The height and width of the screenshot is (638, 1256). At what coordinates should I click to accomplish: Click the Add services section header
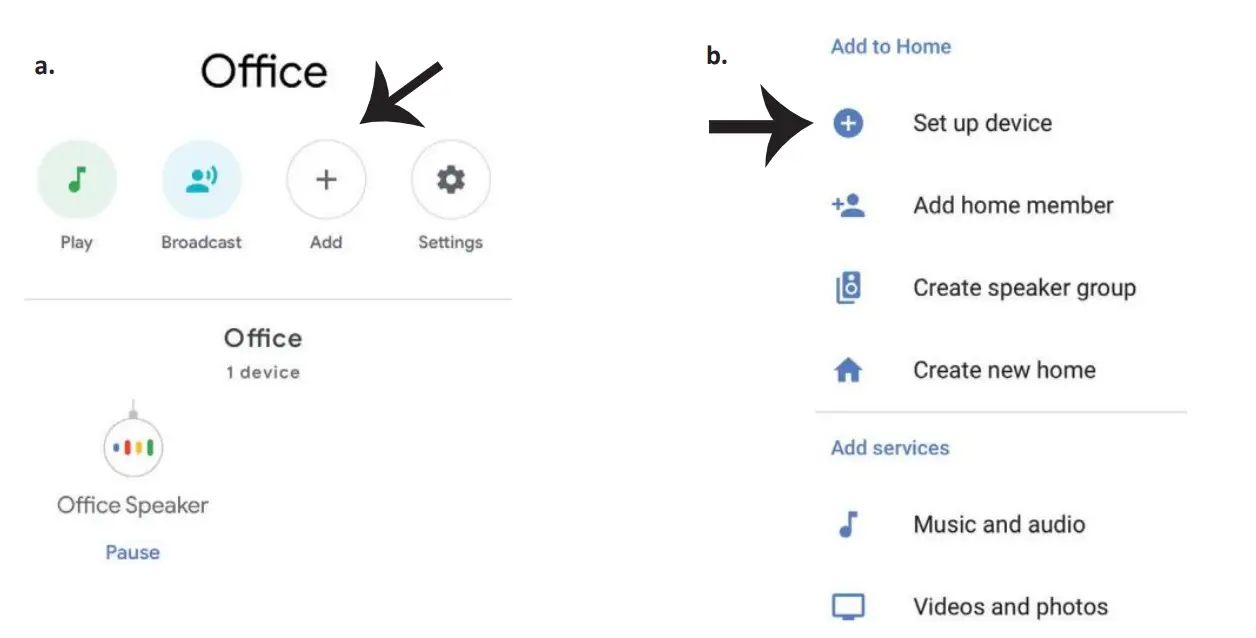coord(888,447)
